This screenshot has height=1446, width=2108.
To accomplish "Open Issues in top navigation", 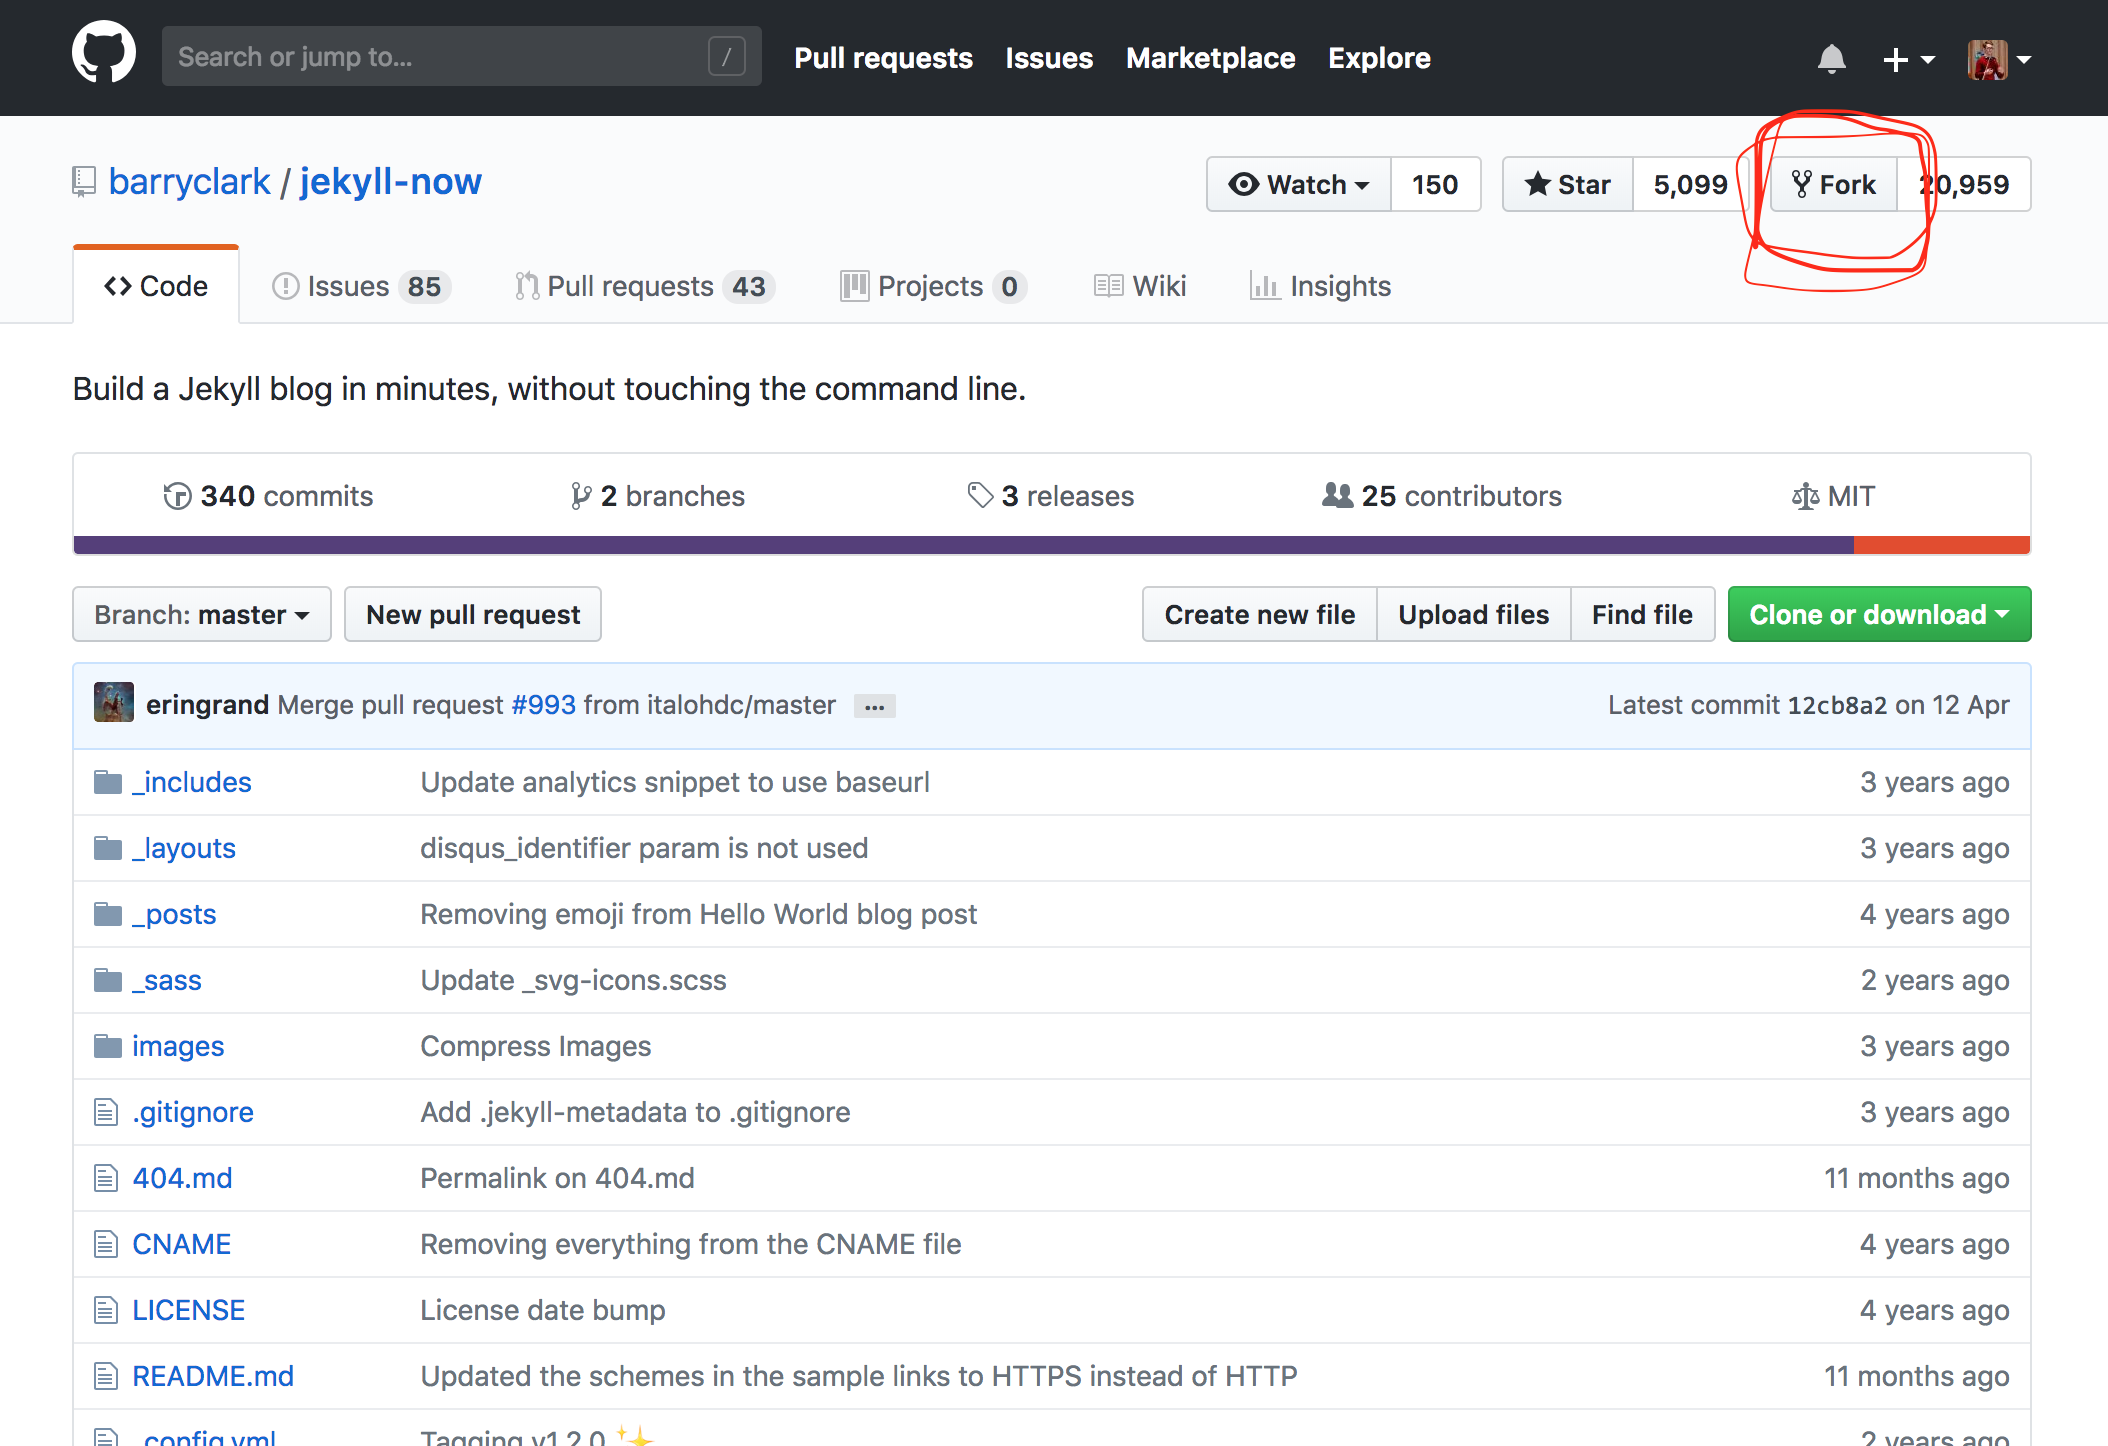I will click(1049, 58).
